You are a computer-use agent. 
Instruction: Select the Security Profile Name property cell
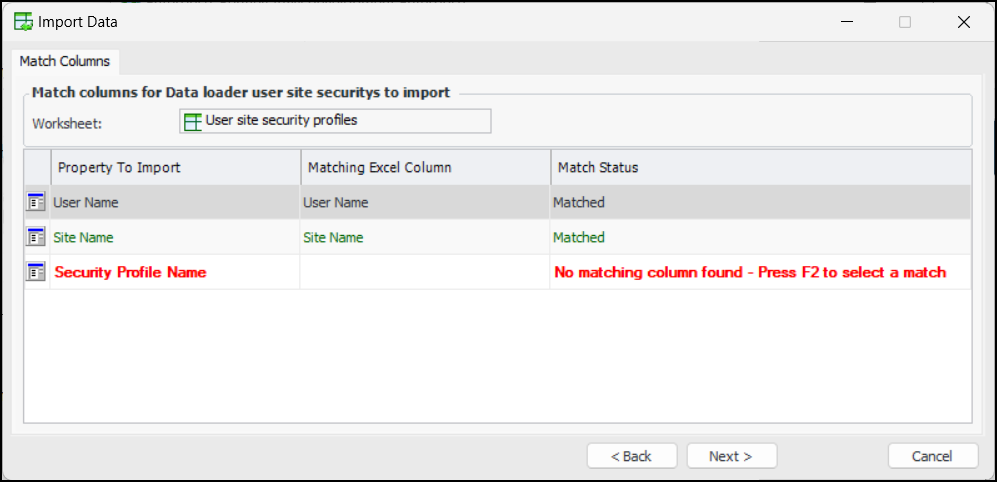tap(131, 272)
